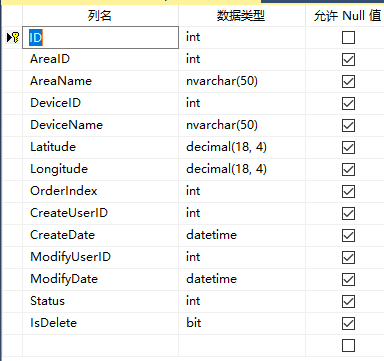Uncheck Allow Null for AreaName
The height and width of the screenshot is (361, 384).
pos(348,81)
